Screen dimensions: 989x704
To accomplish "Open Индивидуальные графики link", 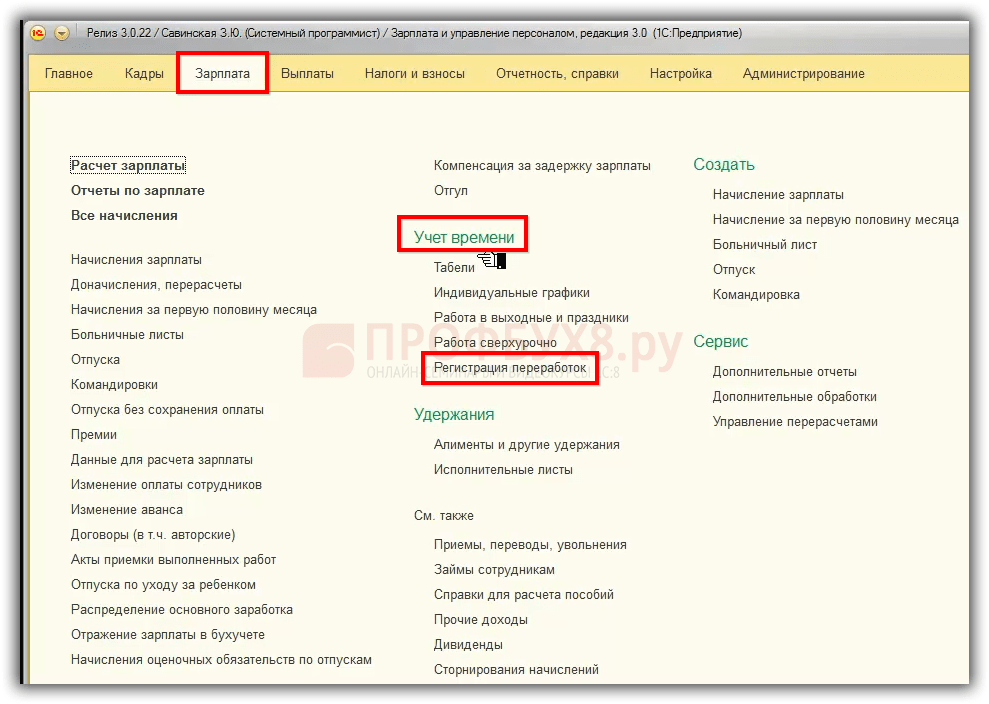I will click(x=512, y=293).
